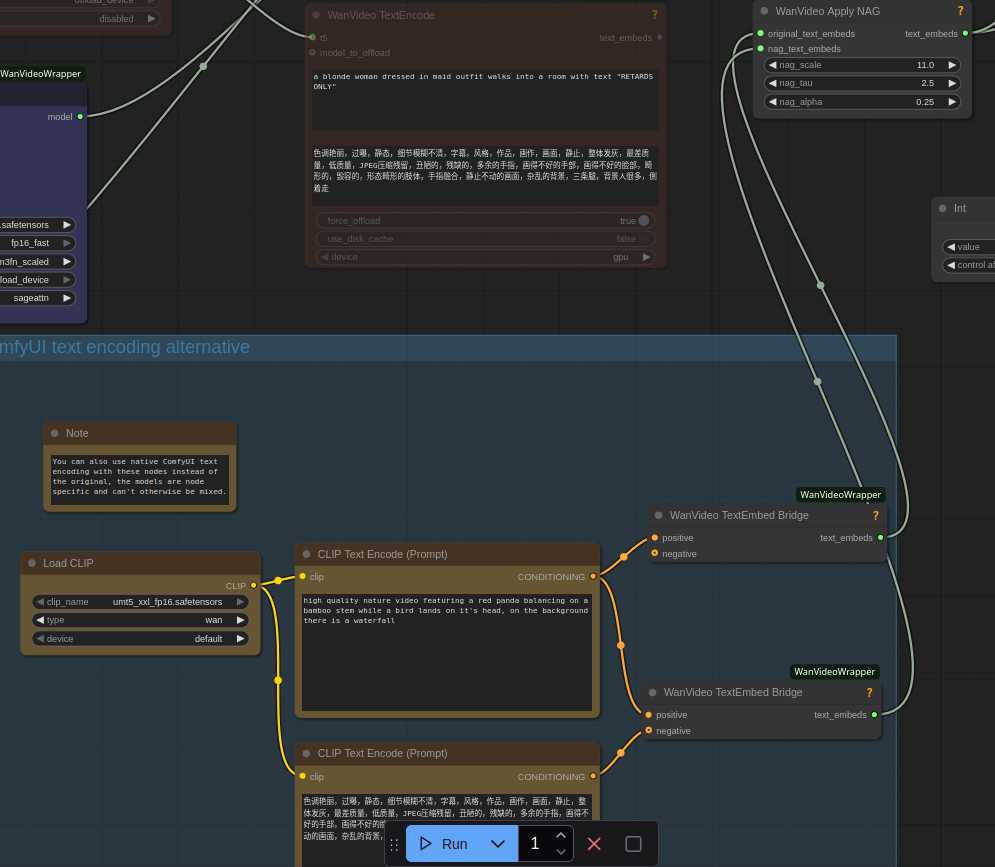
Task: Expand the Run button options chevron
Action: 498,844
